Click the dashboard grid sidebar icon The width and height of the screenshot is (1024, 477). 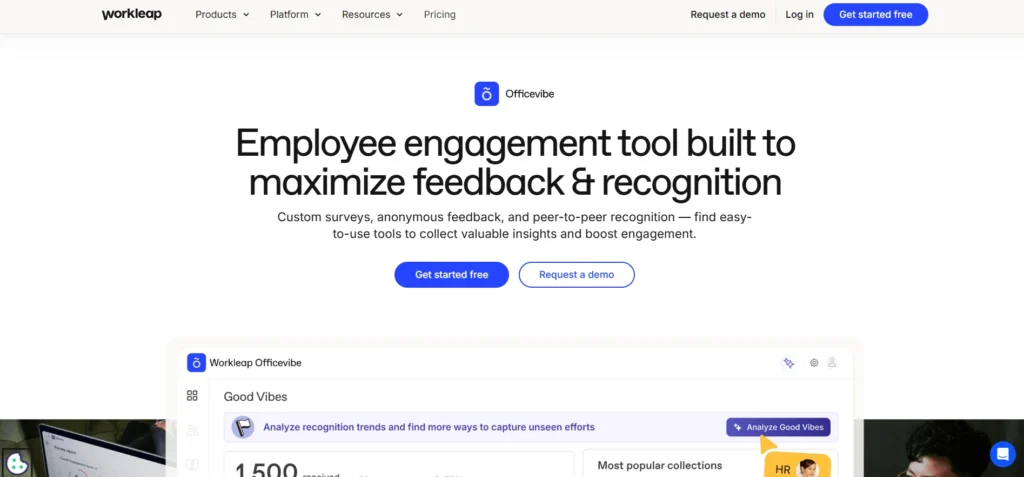(x=192, y=395)
